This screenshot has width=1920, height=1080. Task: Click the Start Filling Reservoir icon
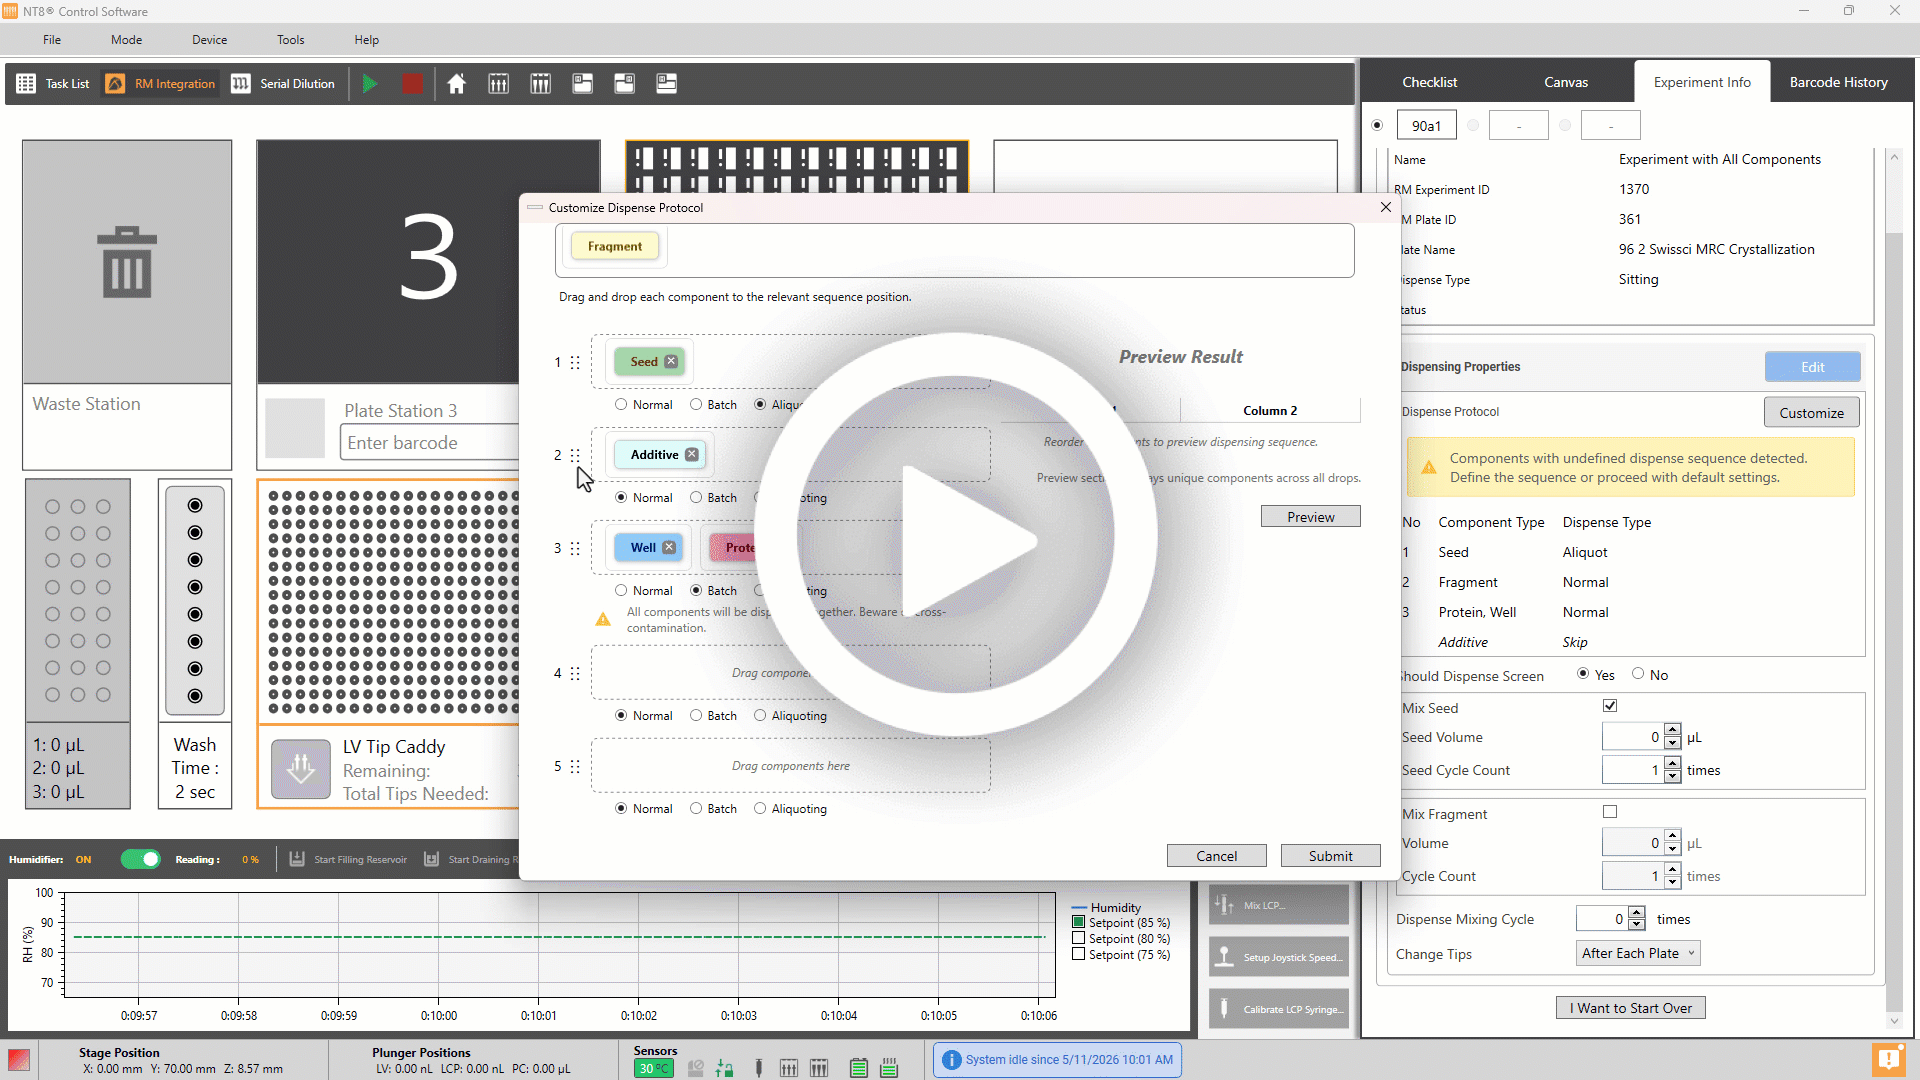pyautogui.click(x=297, y=859)
